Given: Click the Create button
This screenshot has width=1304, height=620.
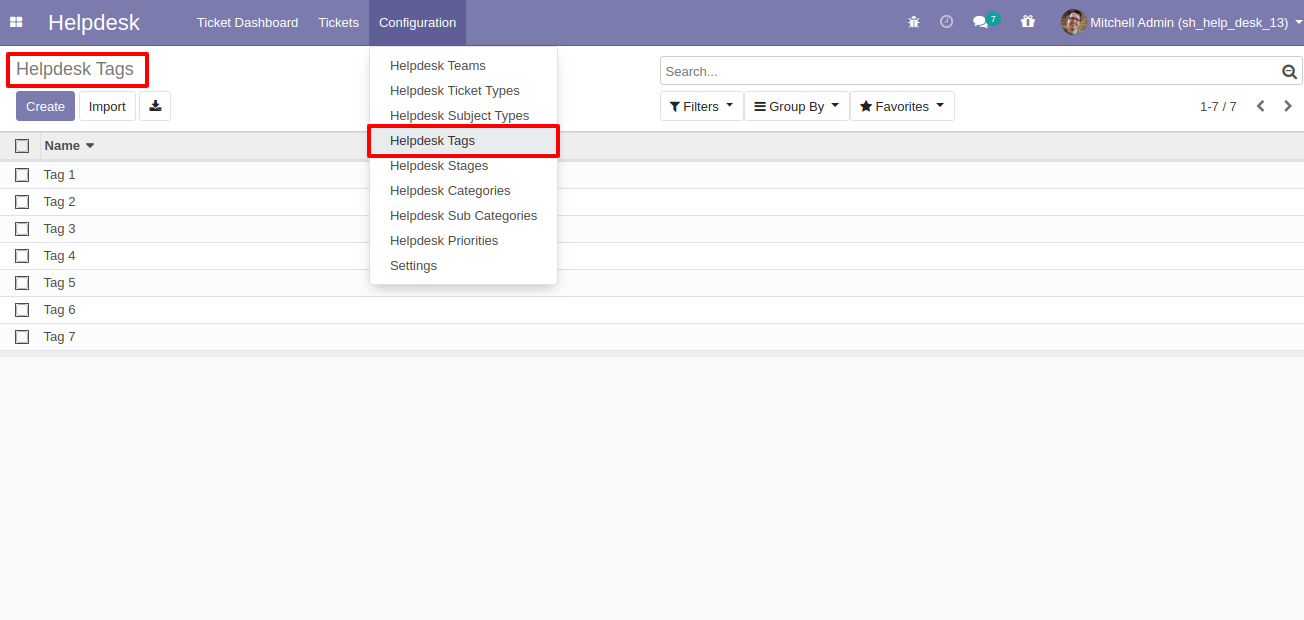Looking at the screenshot, I should click(x=45, y=106).
